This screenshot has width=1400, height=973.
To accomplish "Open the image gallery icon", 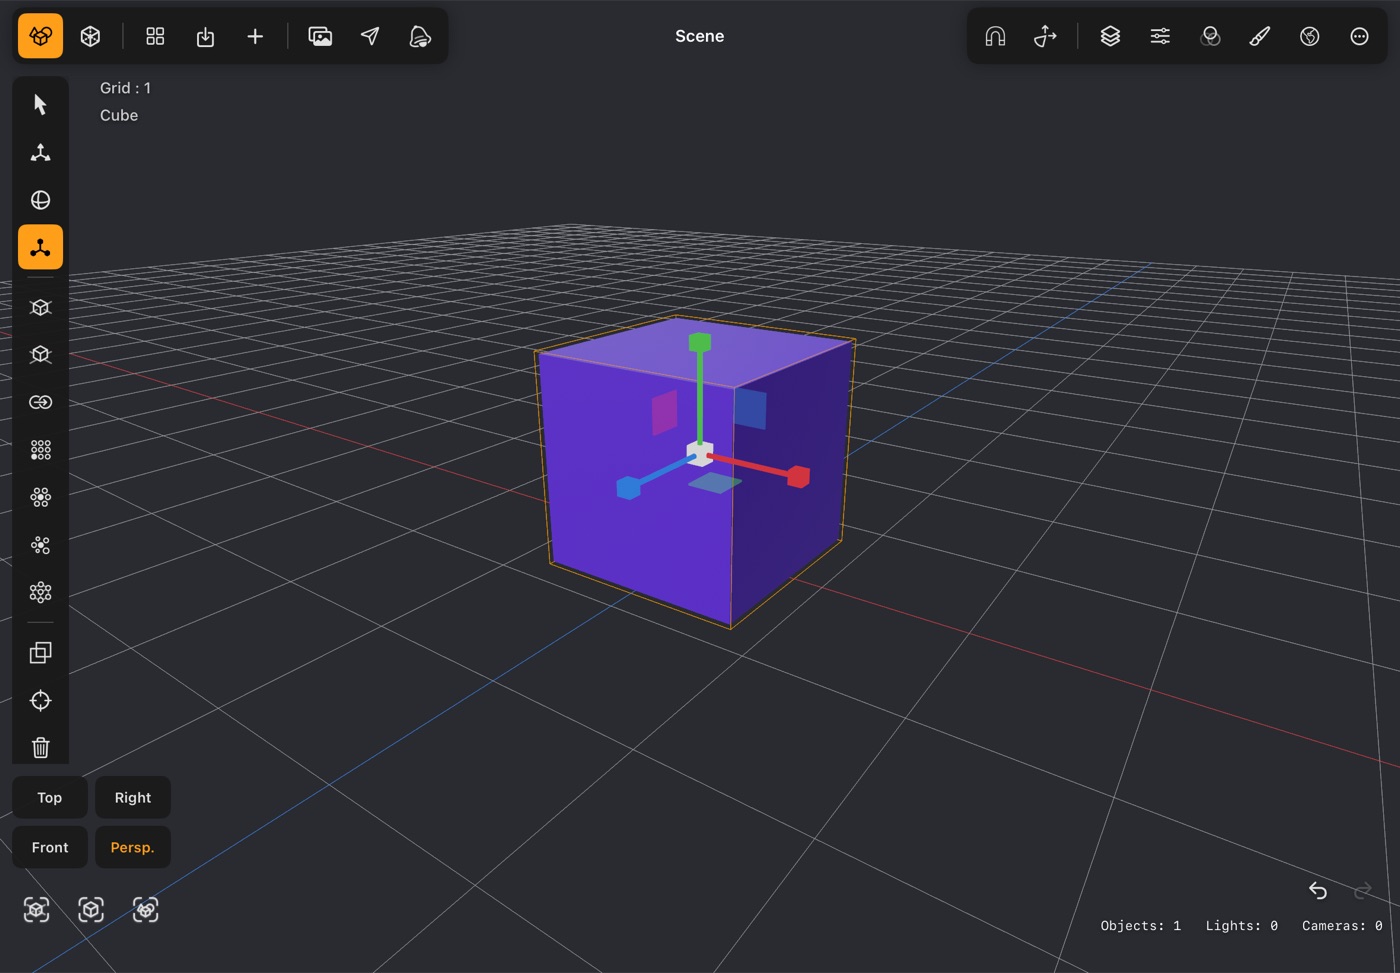I will click(x=320, y=36).
